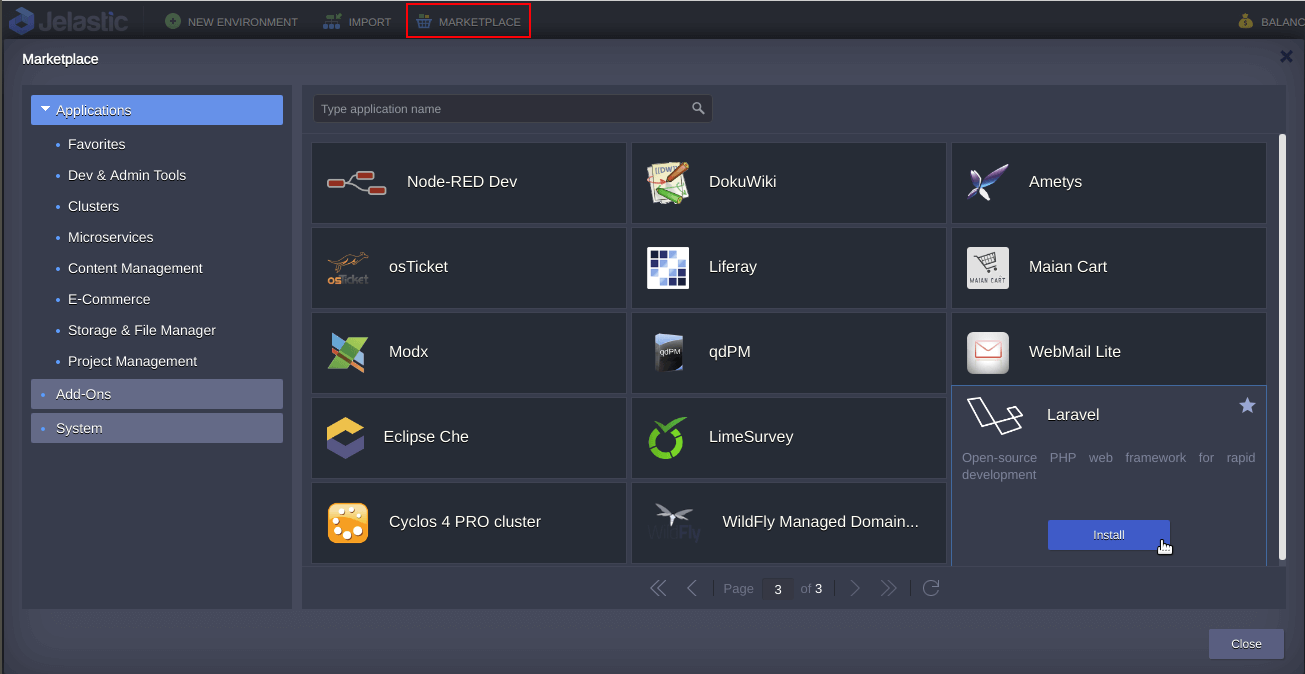
Task: Open the Import toolbar option
Action: coord(357,21)
